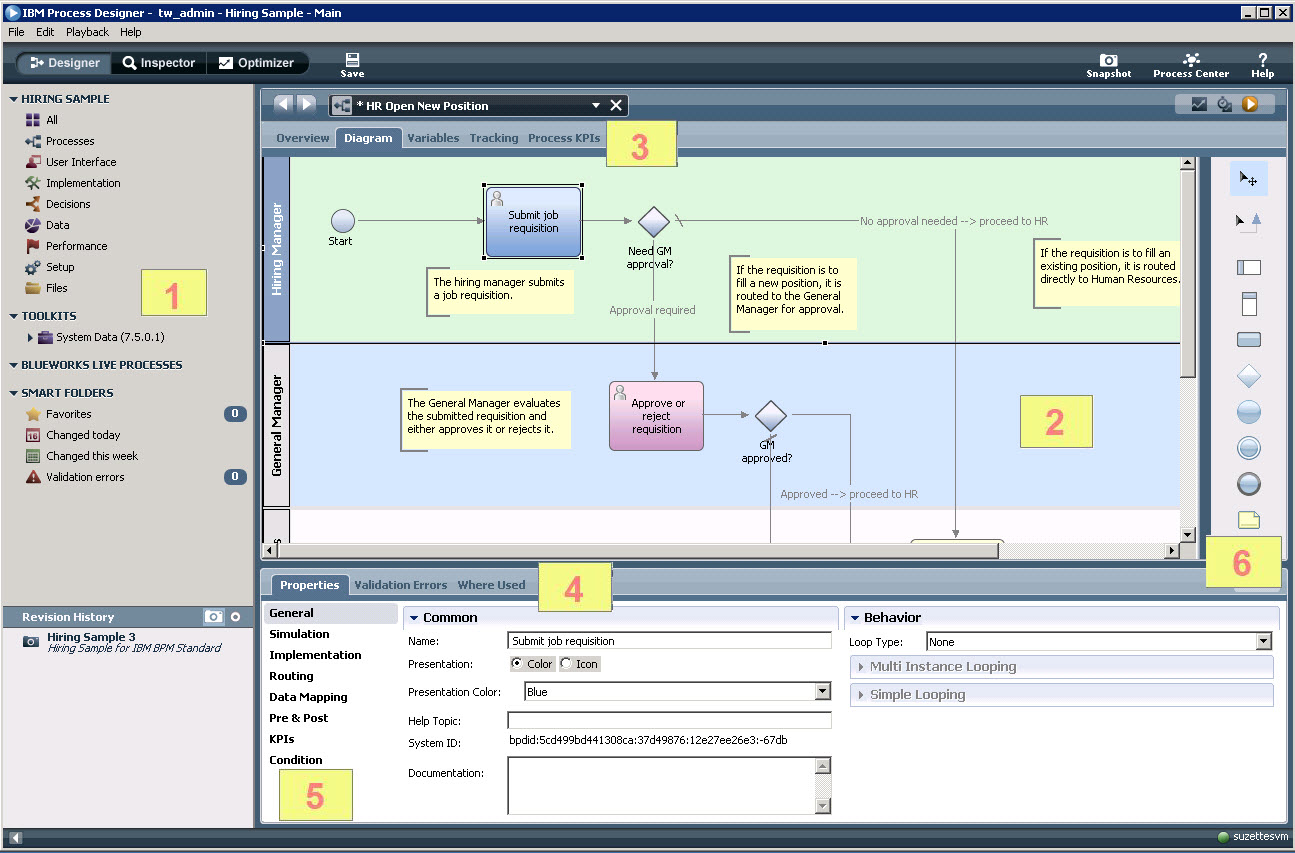Open the Presentation Color dropdown
The width and height of the screenshot is (1295, 853).
point(822,691)
